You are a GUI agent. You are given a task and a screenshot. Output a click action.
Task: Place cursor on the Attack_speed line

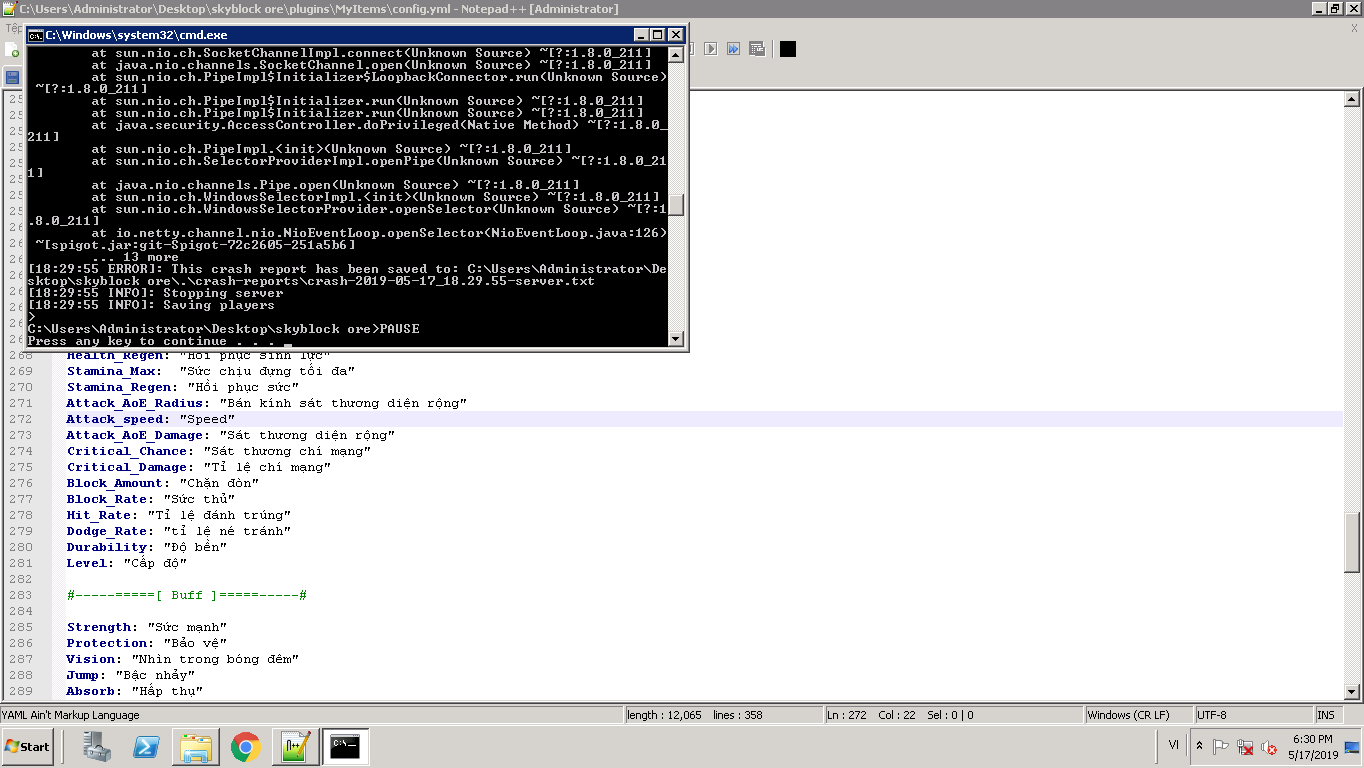coord(300,419)
